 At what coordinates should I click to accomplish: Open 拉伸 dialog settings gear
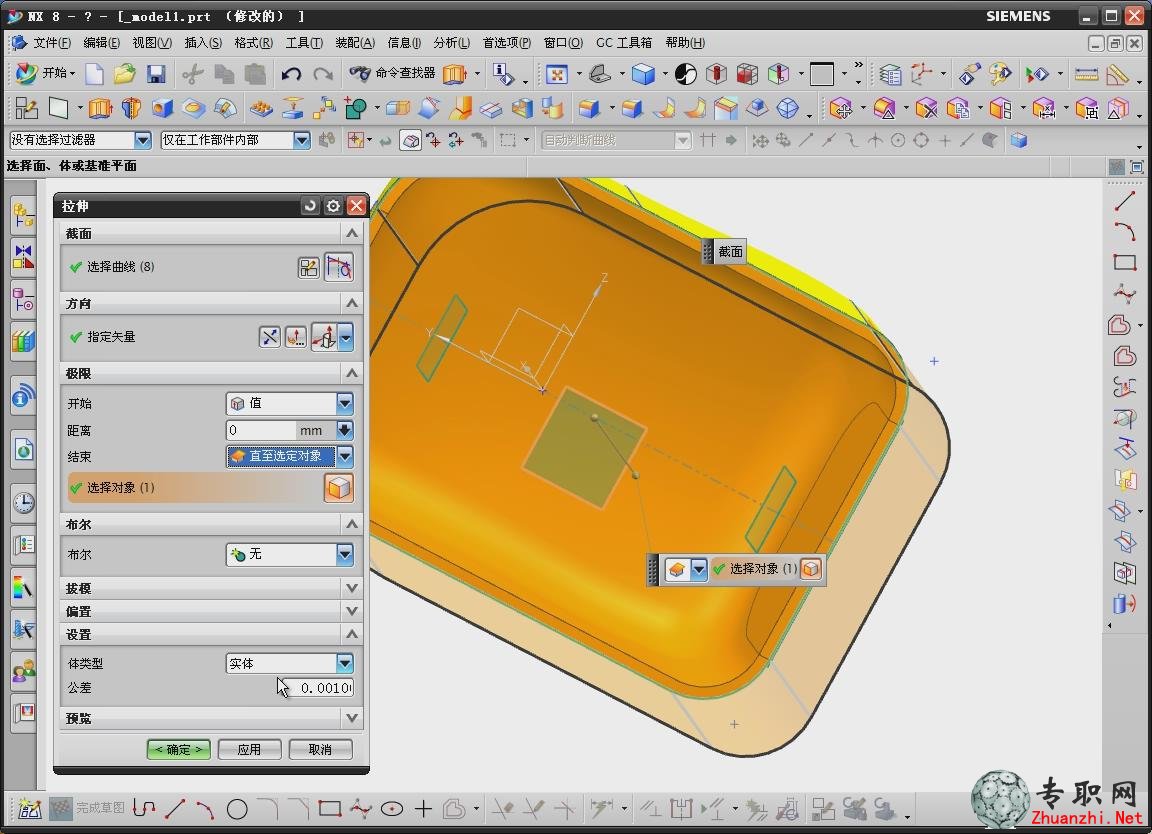333,206
